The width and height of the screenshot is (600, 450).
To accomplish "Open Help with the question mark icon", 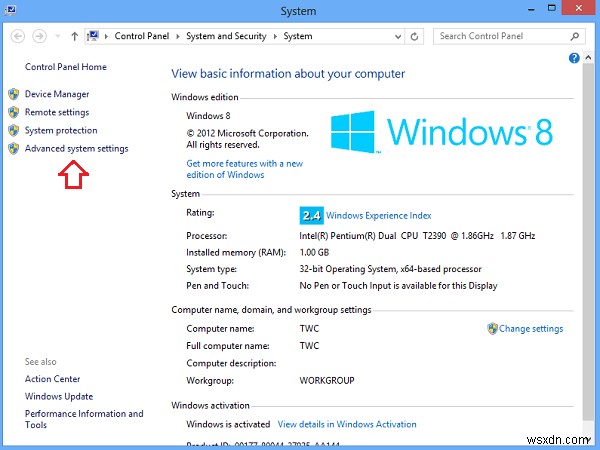I will coord(574,58).
